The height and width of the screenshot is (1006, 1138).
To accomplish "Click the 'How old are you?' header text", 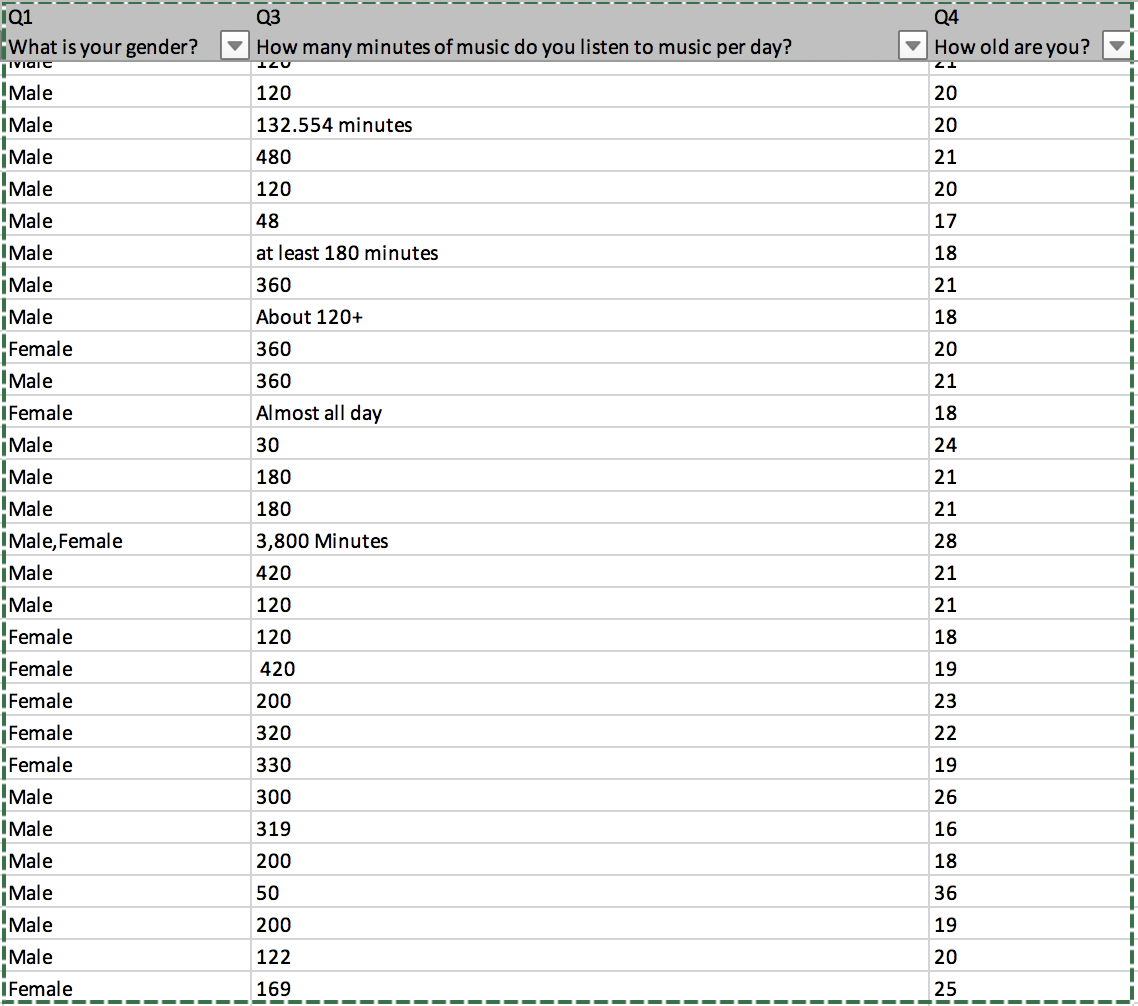I will coord(1012,47).
